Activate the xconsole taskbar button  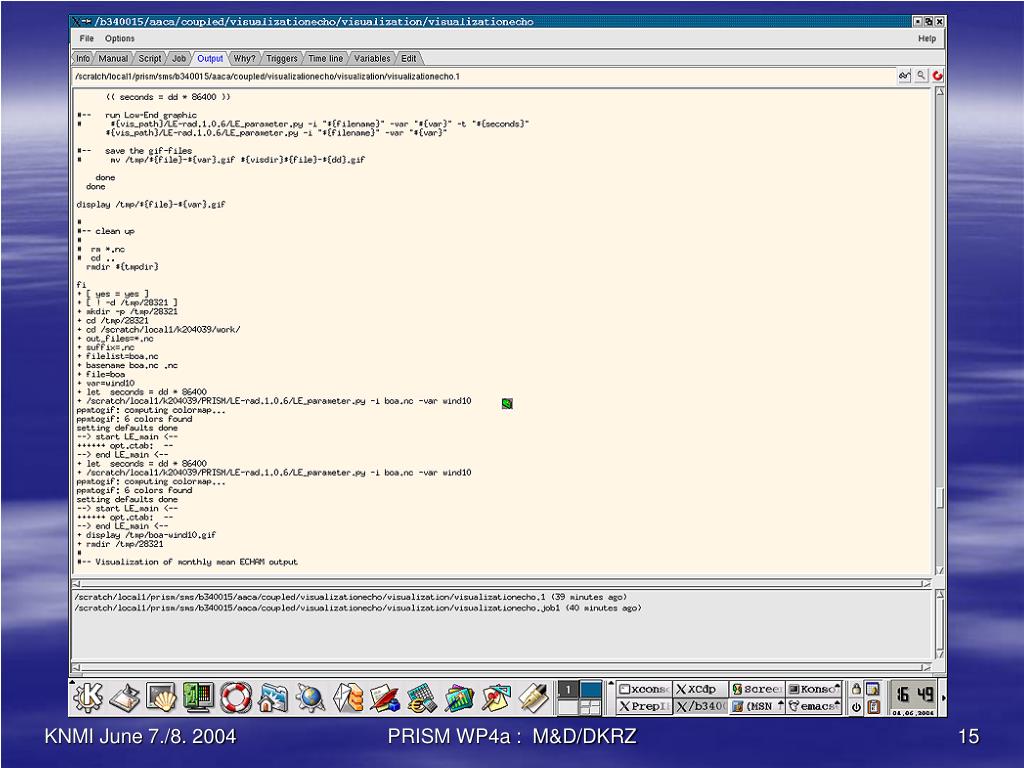[644, 689]
